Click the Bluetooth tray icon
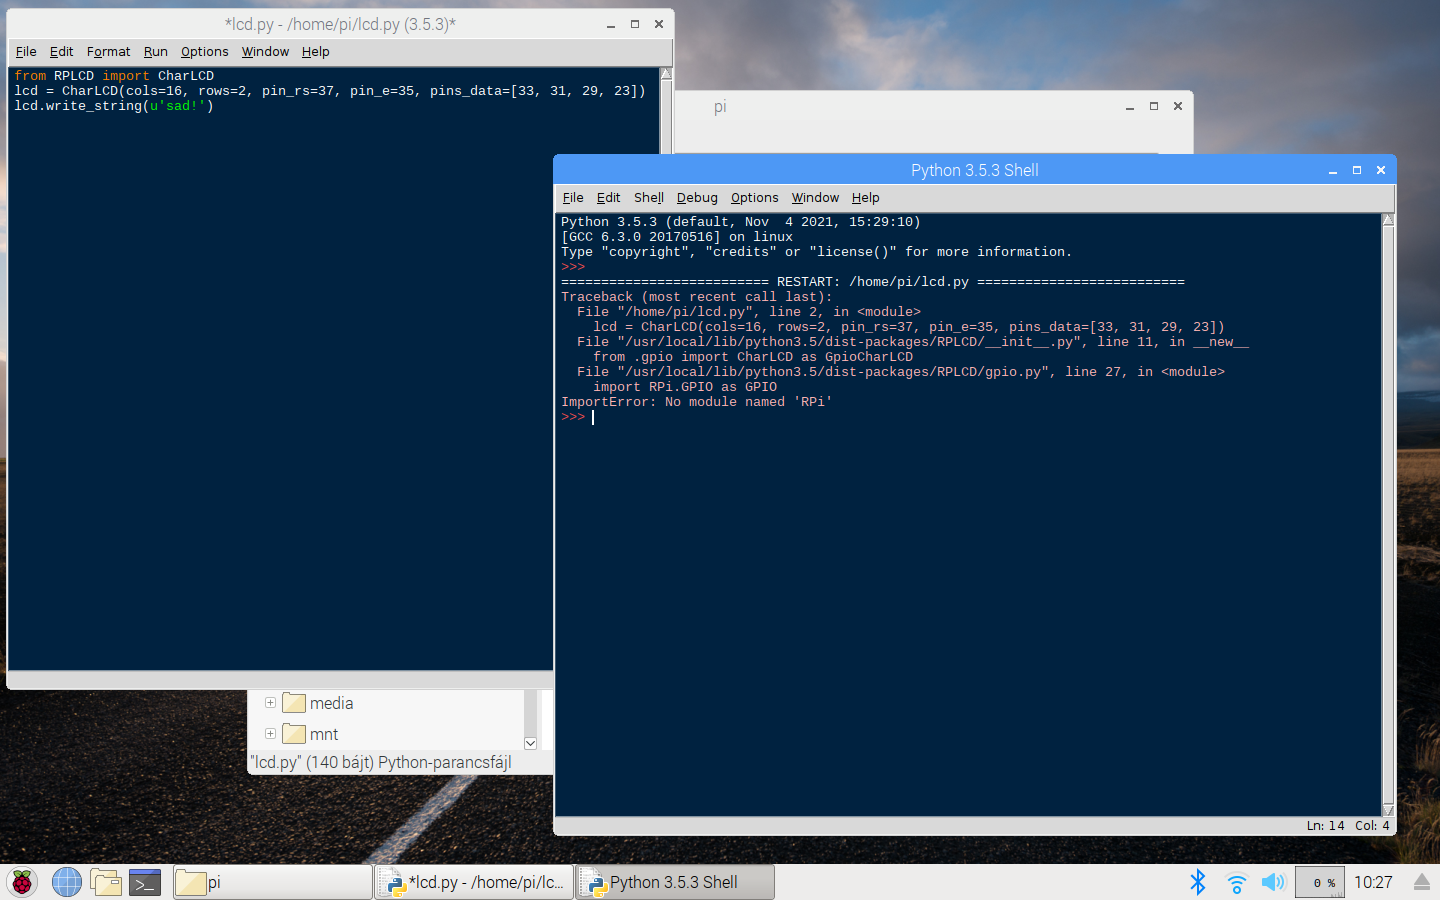 1198,882
